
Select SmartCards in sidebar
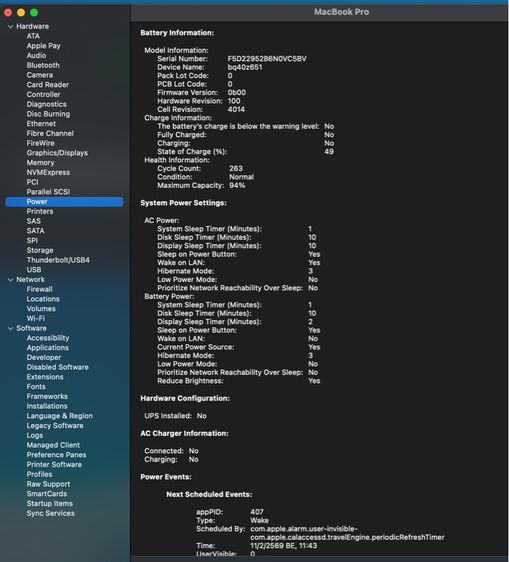click(47, 494)
